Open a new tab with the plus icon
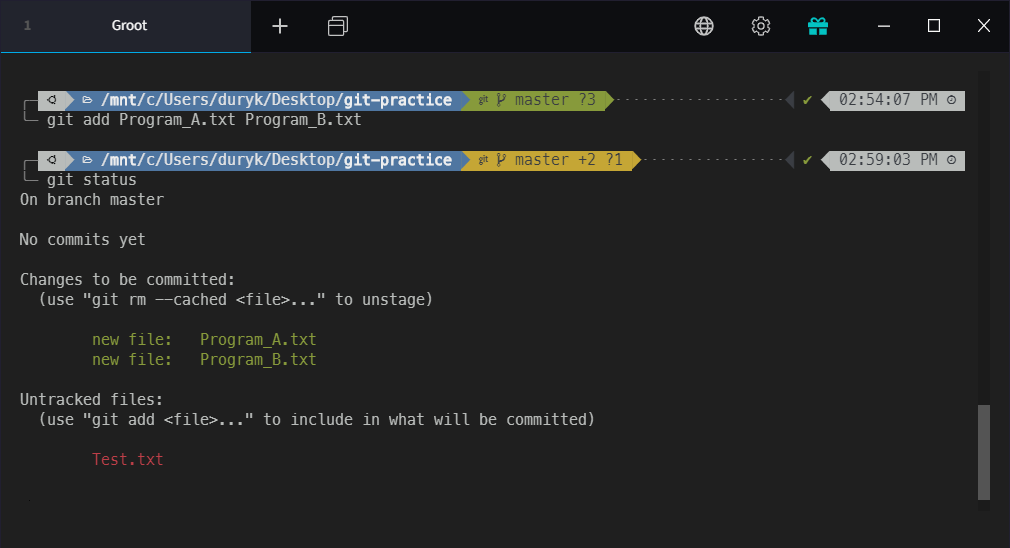 [280, 26]
